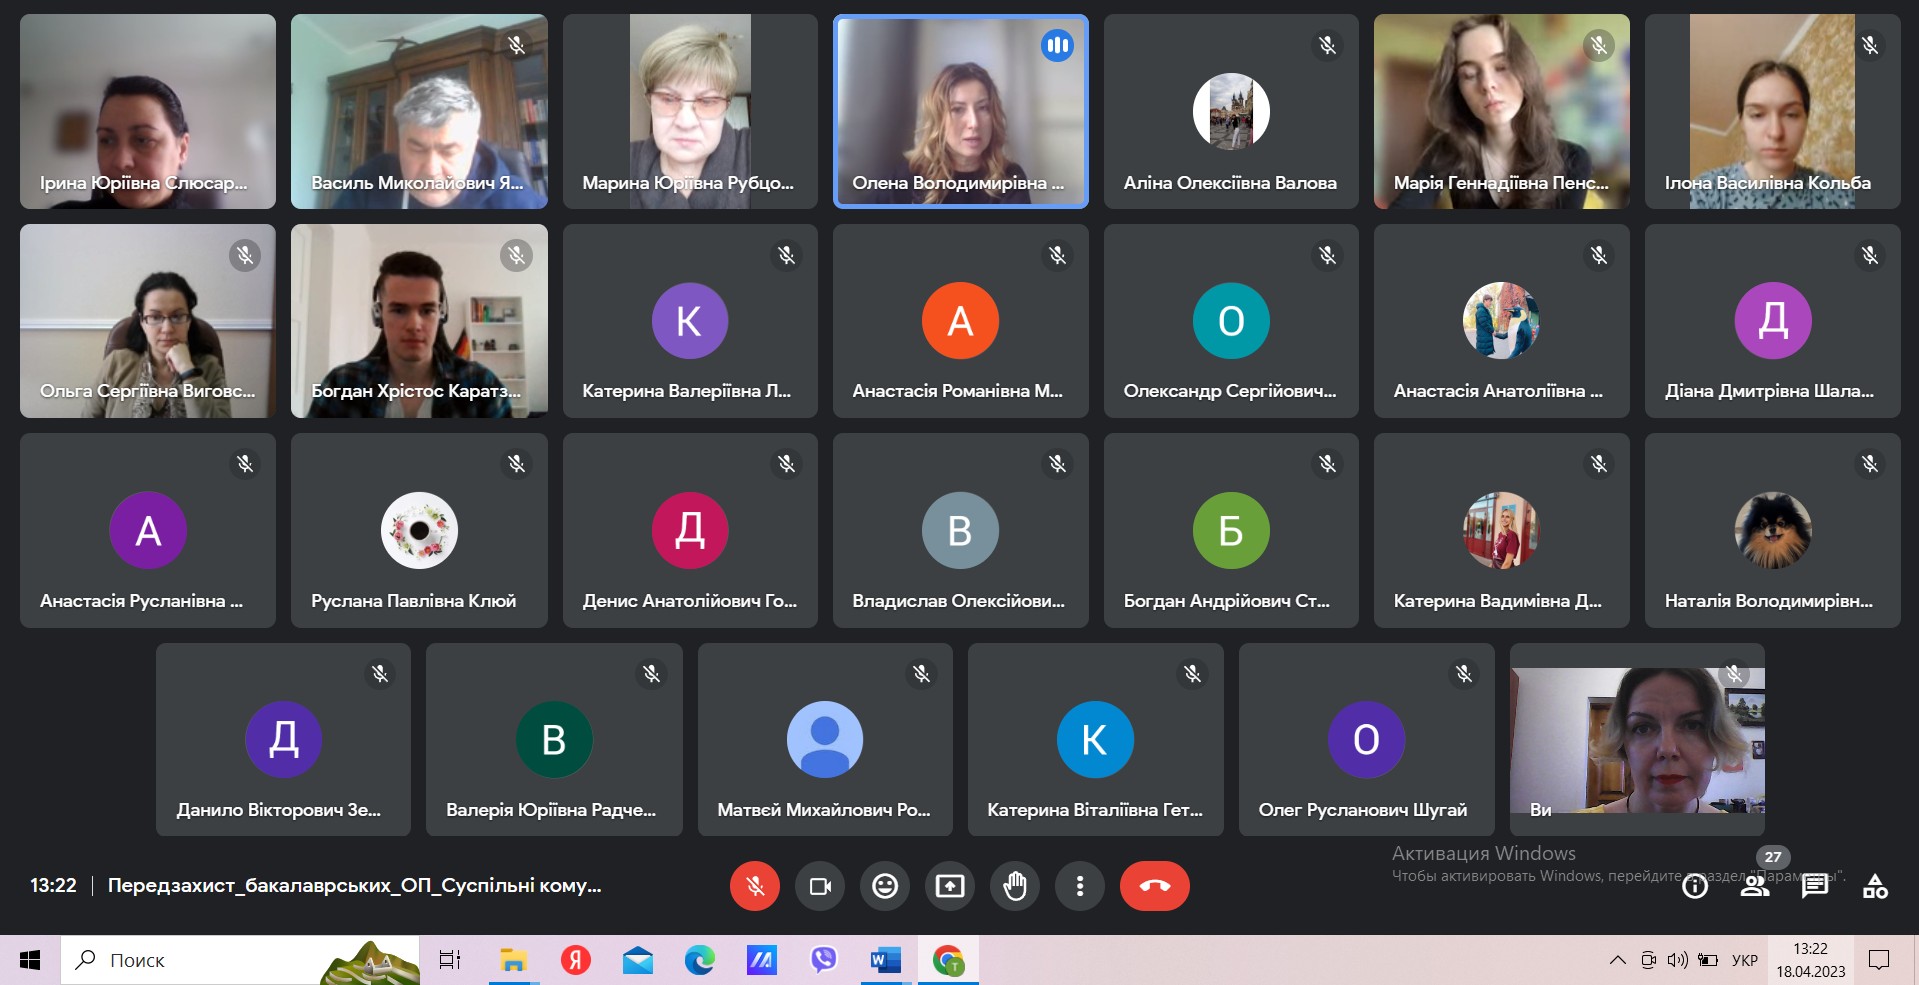Select Олена Володимирівна's active speaker tile

click(960, 111)
